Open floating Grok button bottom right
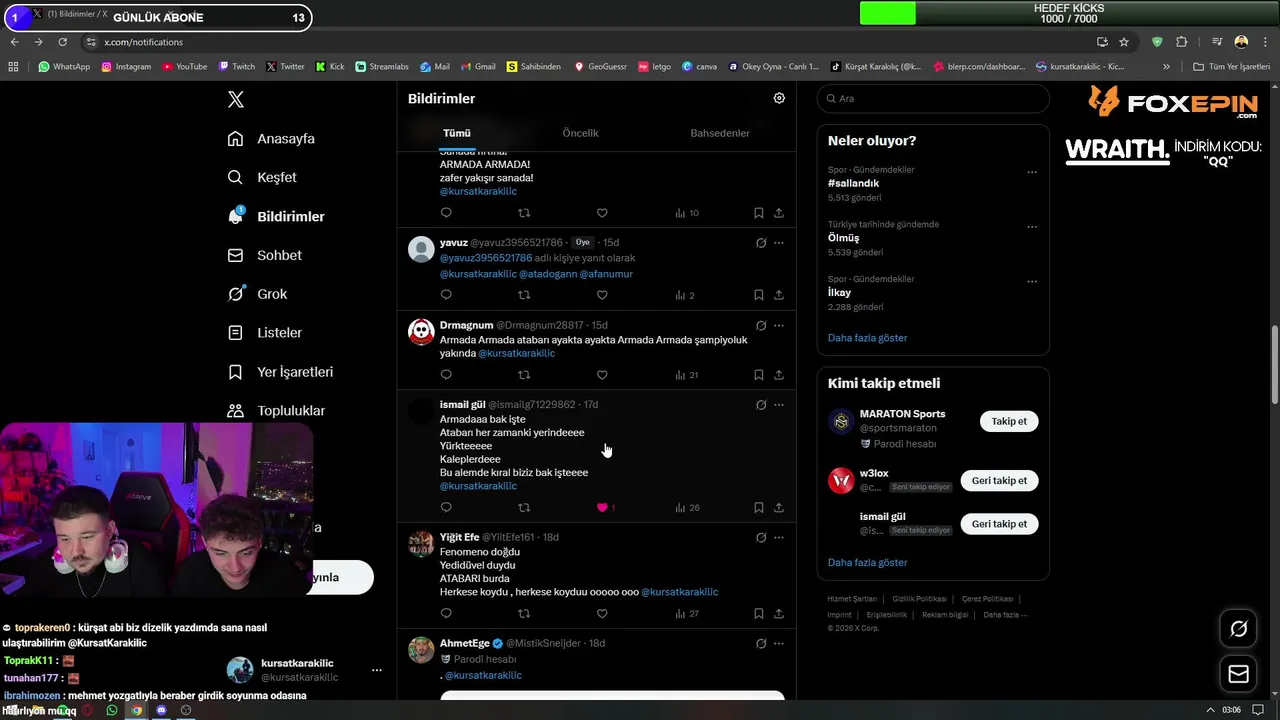 click(x=1239, y=629)
